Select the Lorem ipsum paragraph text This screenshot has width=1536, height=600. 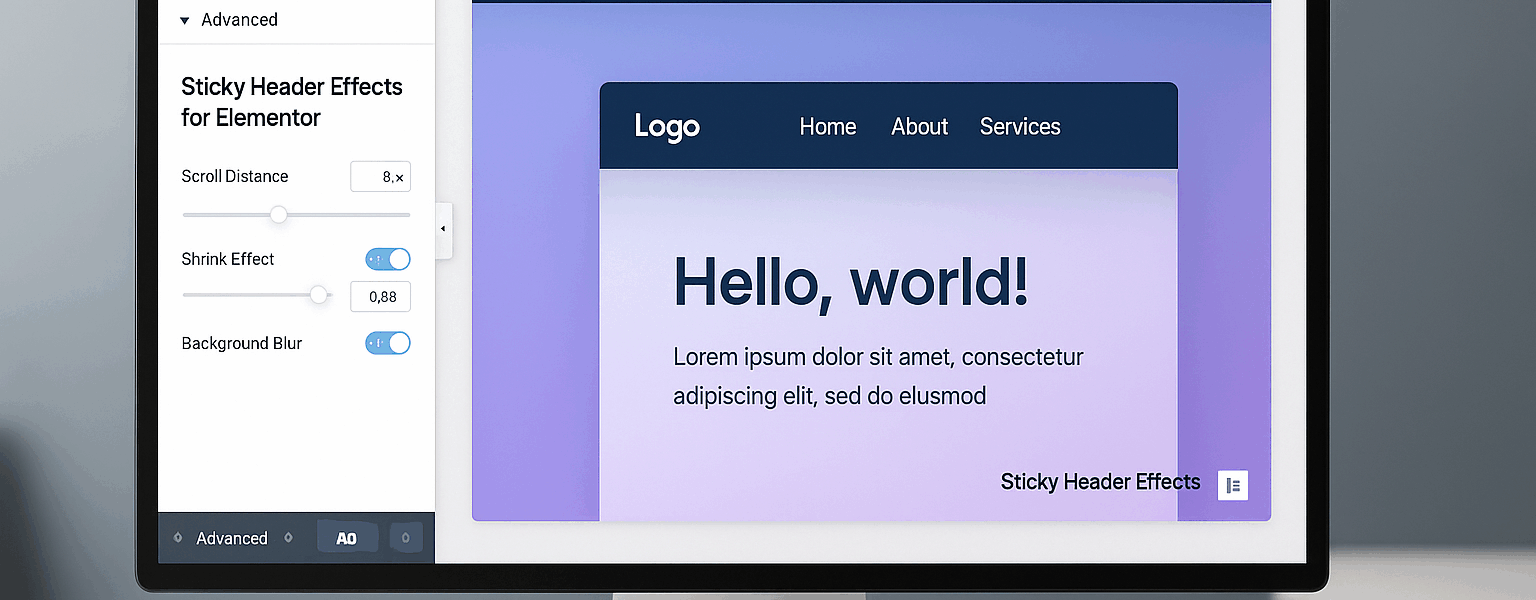coord(879,376)
